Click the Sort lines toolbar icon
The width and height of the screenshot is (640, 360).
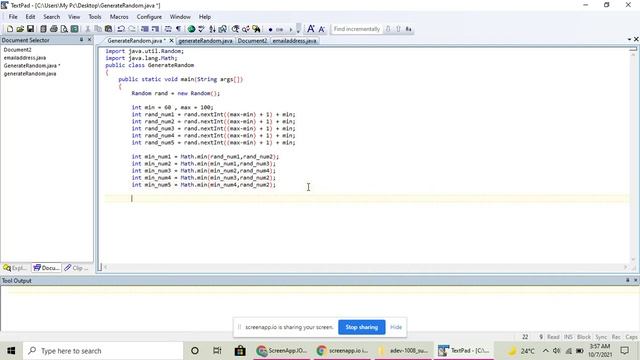212,29
